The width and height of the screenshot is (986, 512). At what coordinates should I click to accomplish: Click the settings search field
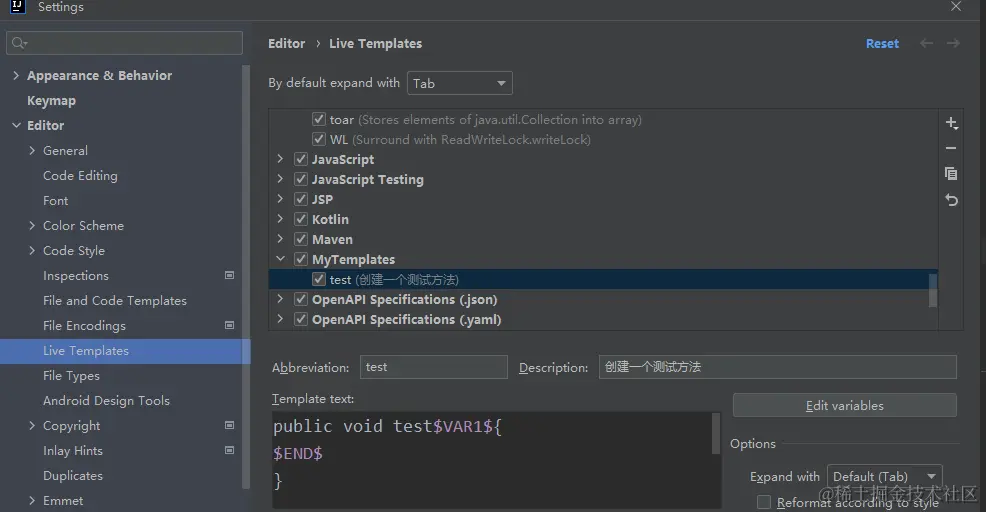pyautogui.click(x=125, y=43)
